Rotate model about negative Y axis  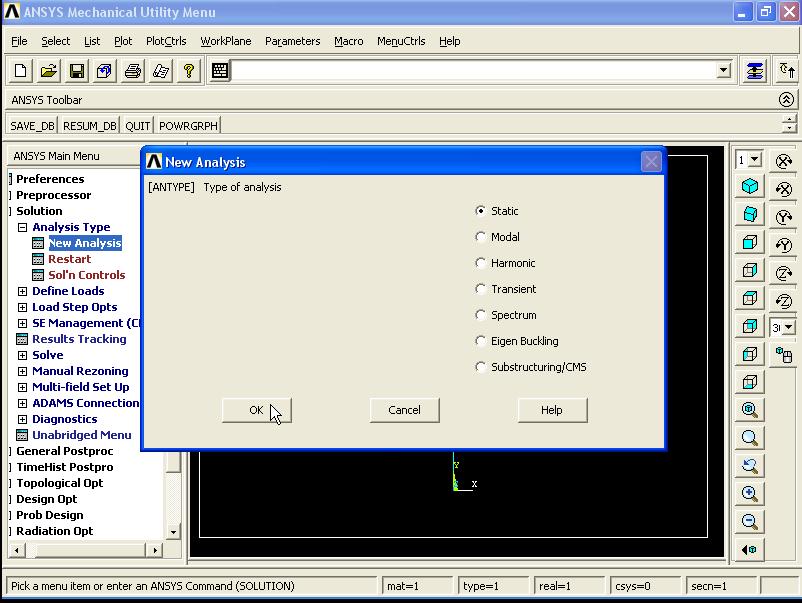pos(784,245)
